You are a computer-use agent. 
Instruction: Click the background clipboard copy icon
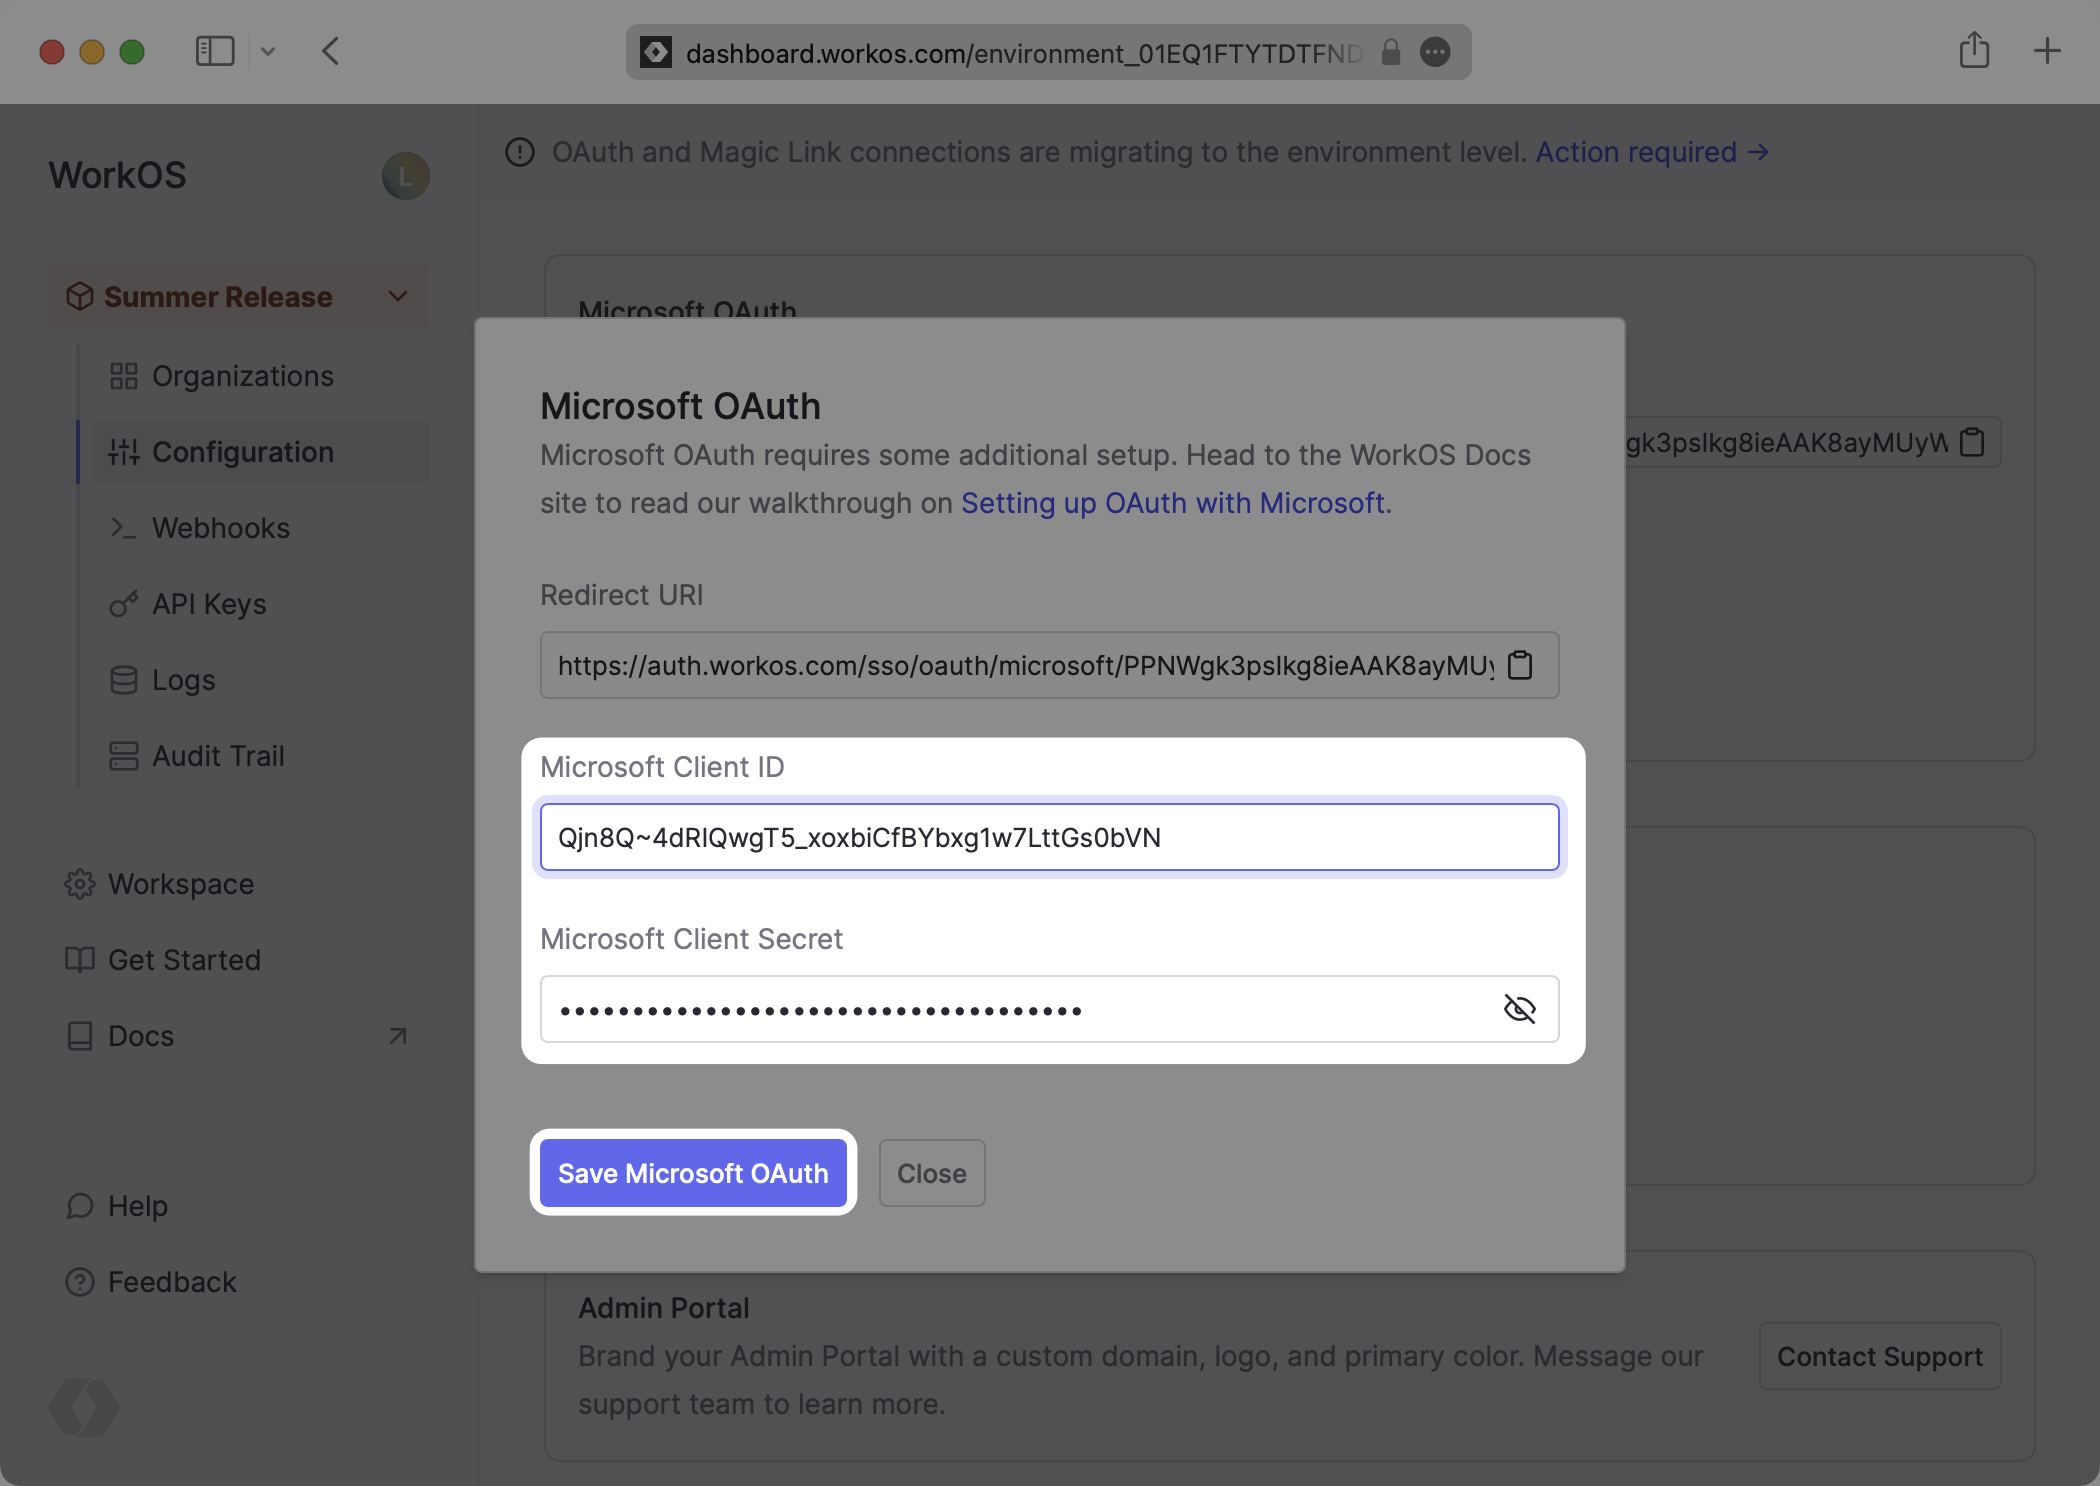1972,442
